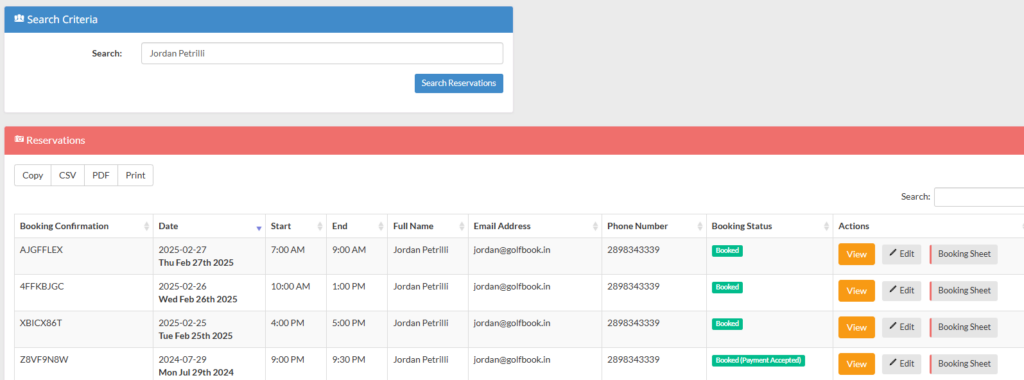Select confirmation code 4FFKBJGC
This screenshot has width=1024, height=380.
point(42,286)
